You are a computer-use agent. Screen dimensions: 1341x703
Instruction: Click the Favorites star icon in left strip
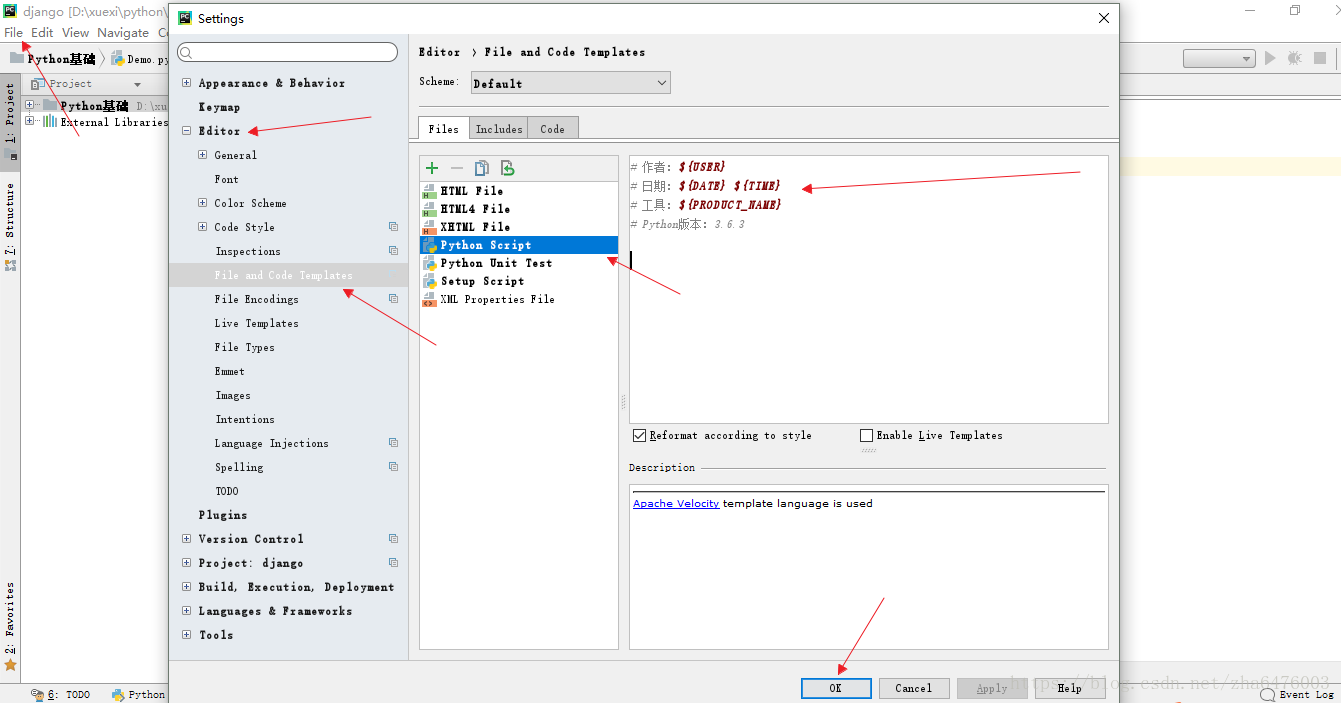tap(10, 664)
